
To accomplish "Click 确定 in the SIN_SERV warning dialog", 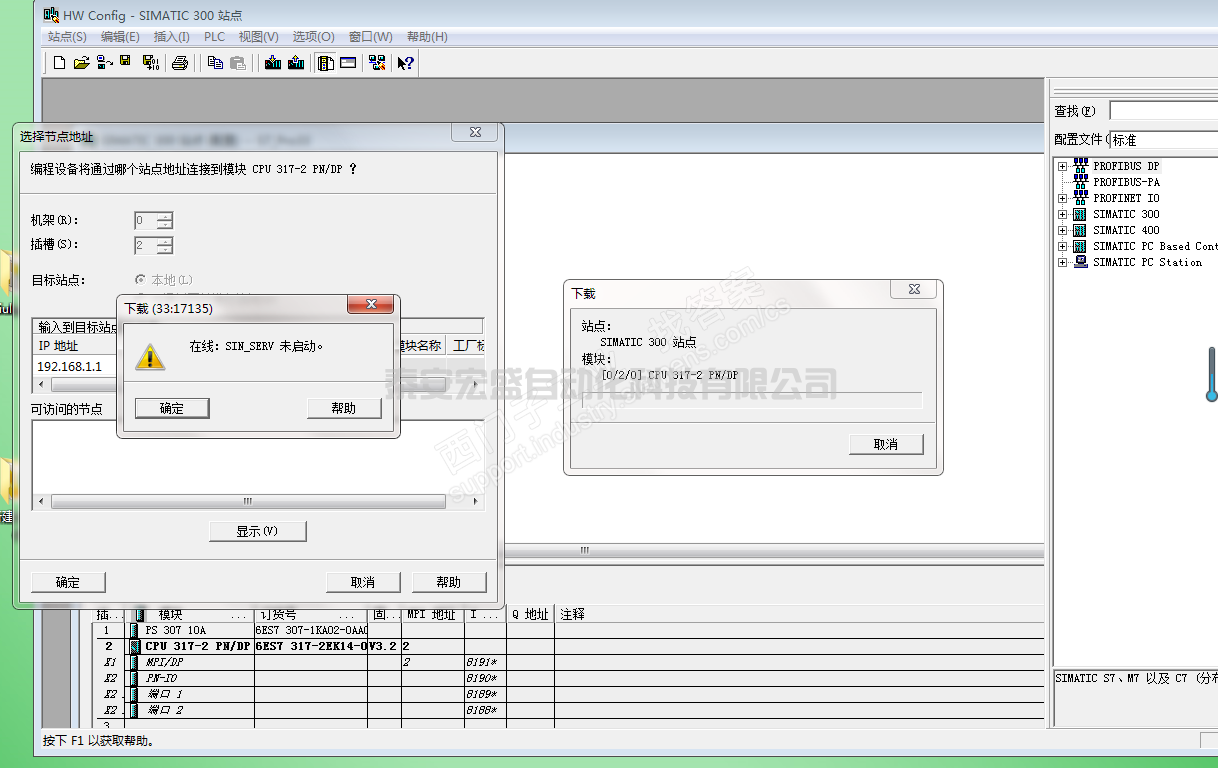I will [x=172, y=408].
